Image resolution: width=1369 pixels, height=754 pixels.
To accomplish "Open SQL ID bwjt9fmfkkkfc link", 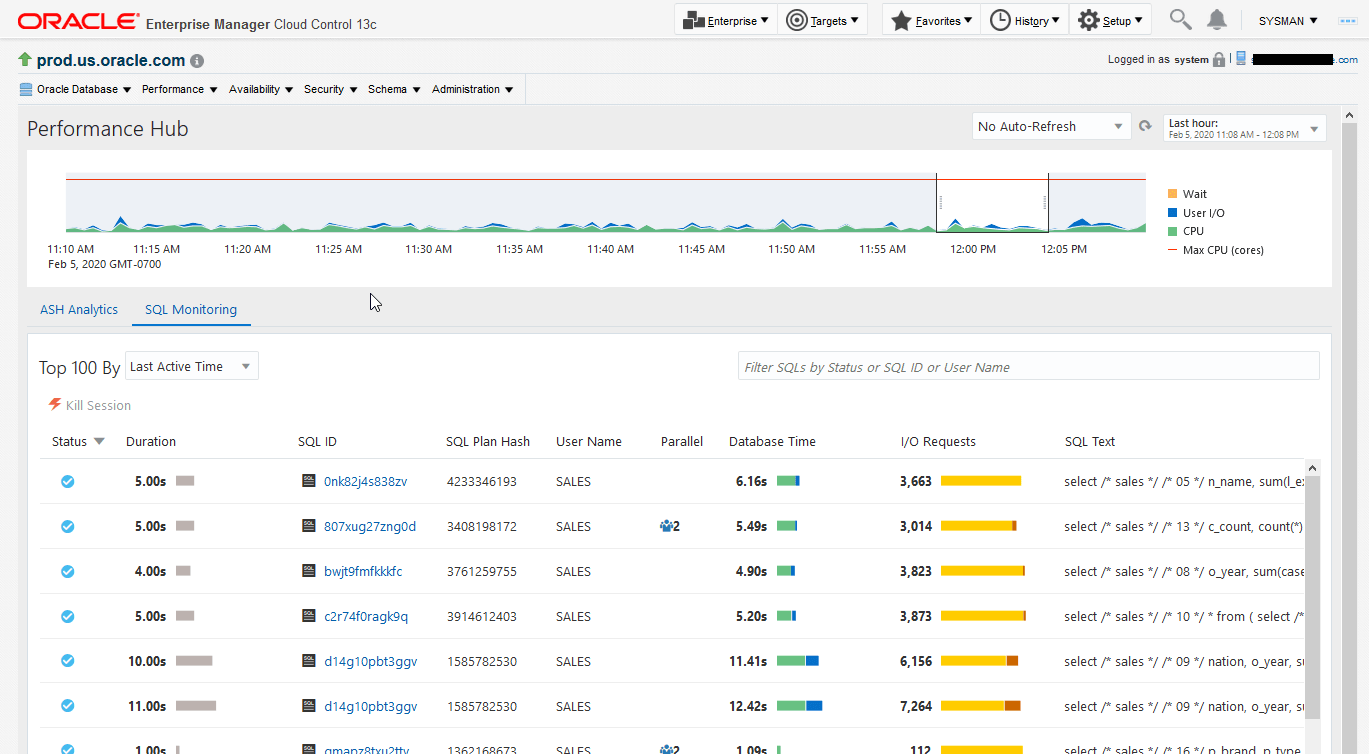I will [363, 571].
